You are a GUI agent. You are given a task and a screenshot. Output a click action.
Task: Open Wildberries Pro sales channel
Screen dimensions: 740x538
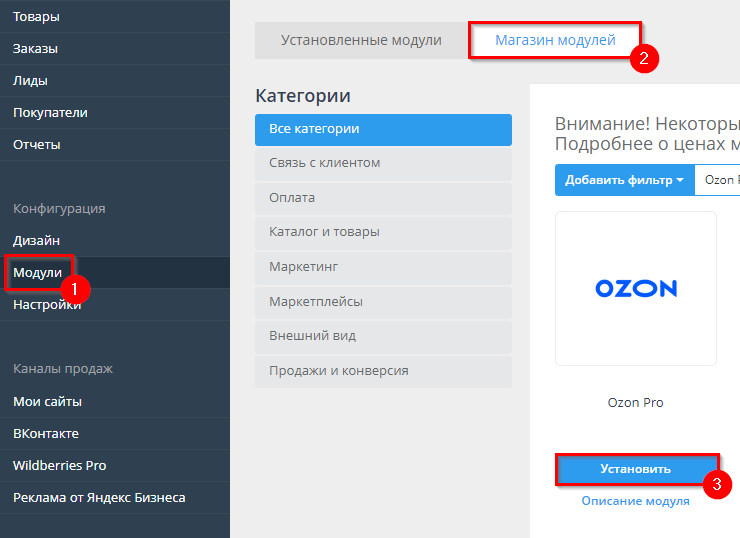click(x=59, y=465)
